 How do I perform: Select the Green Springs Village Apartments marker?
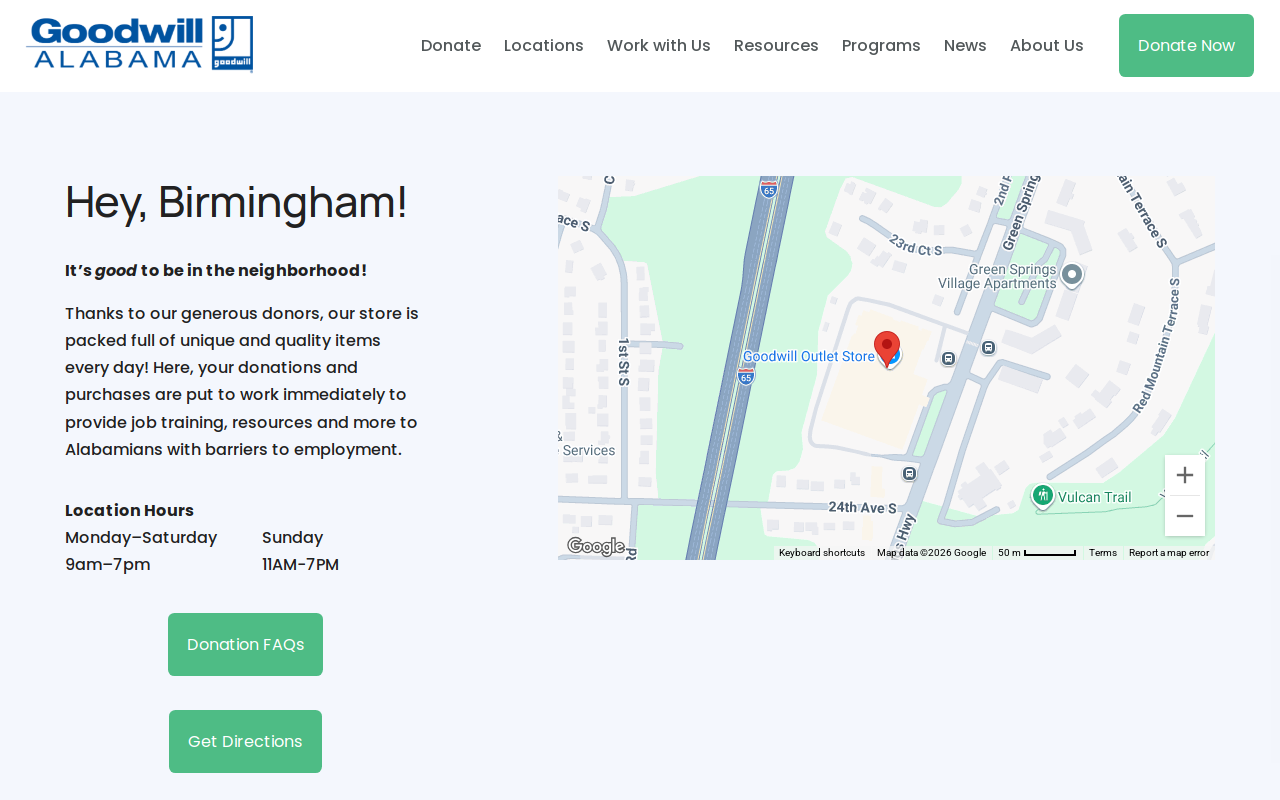1072,275
